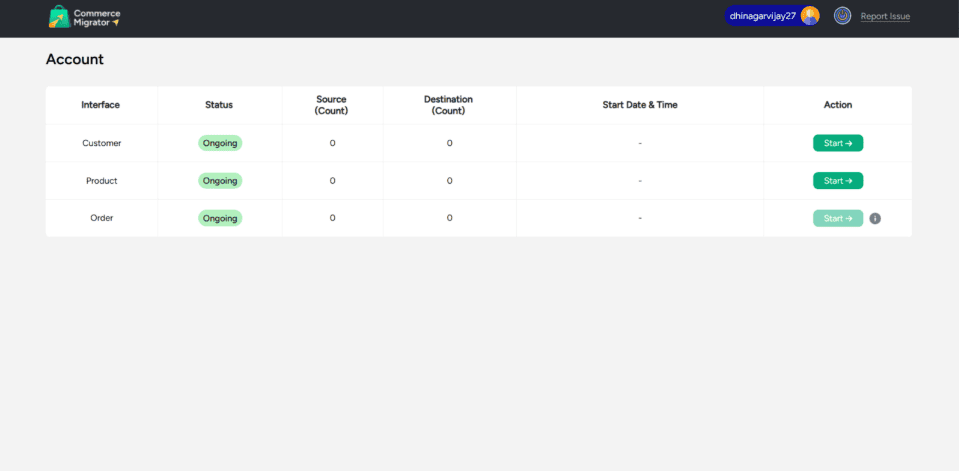Start the Customer migration
959x471 pixels.
837,143
